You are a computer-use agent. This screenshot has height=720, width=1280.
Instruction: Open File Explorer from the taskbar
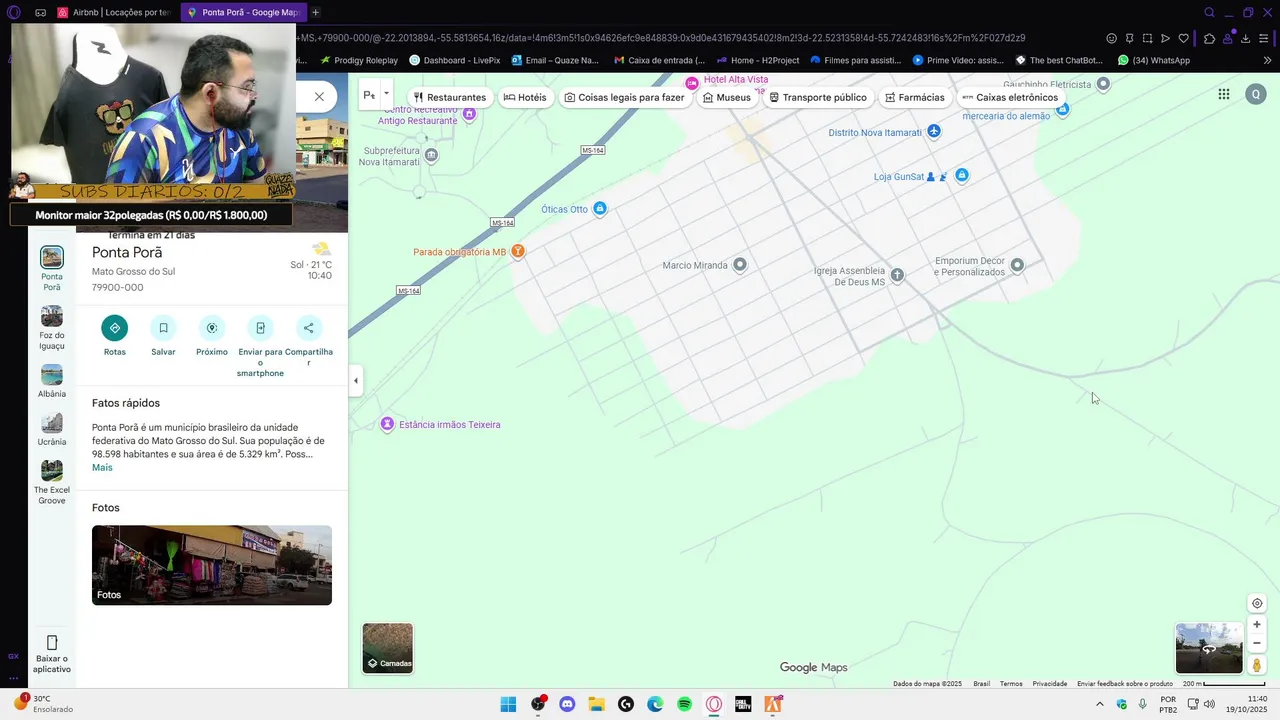tap(596, 704)
